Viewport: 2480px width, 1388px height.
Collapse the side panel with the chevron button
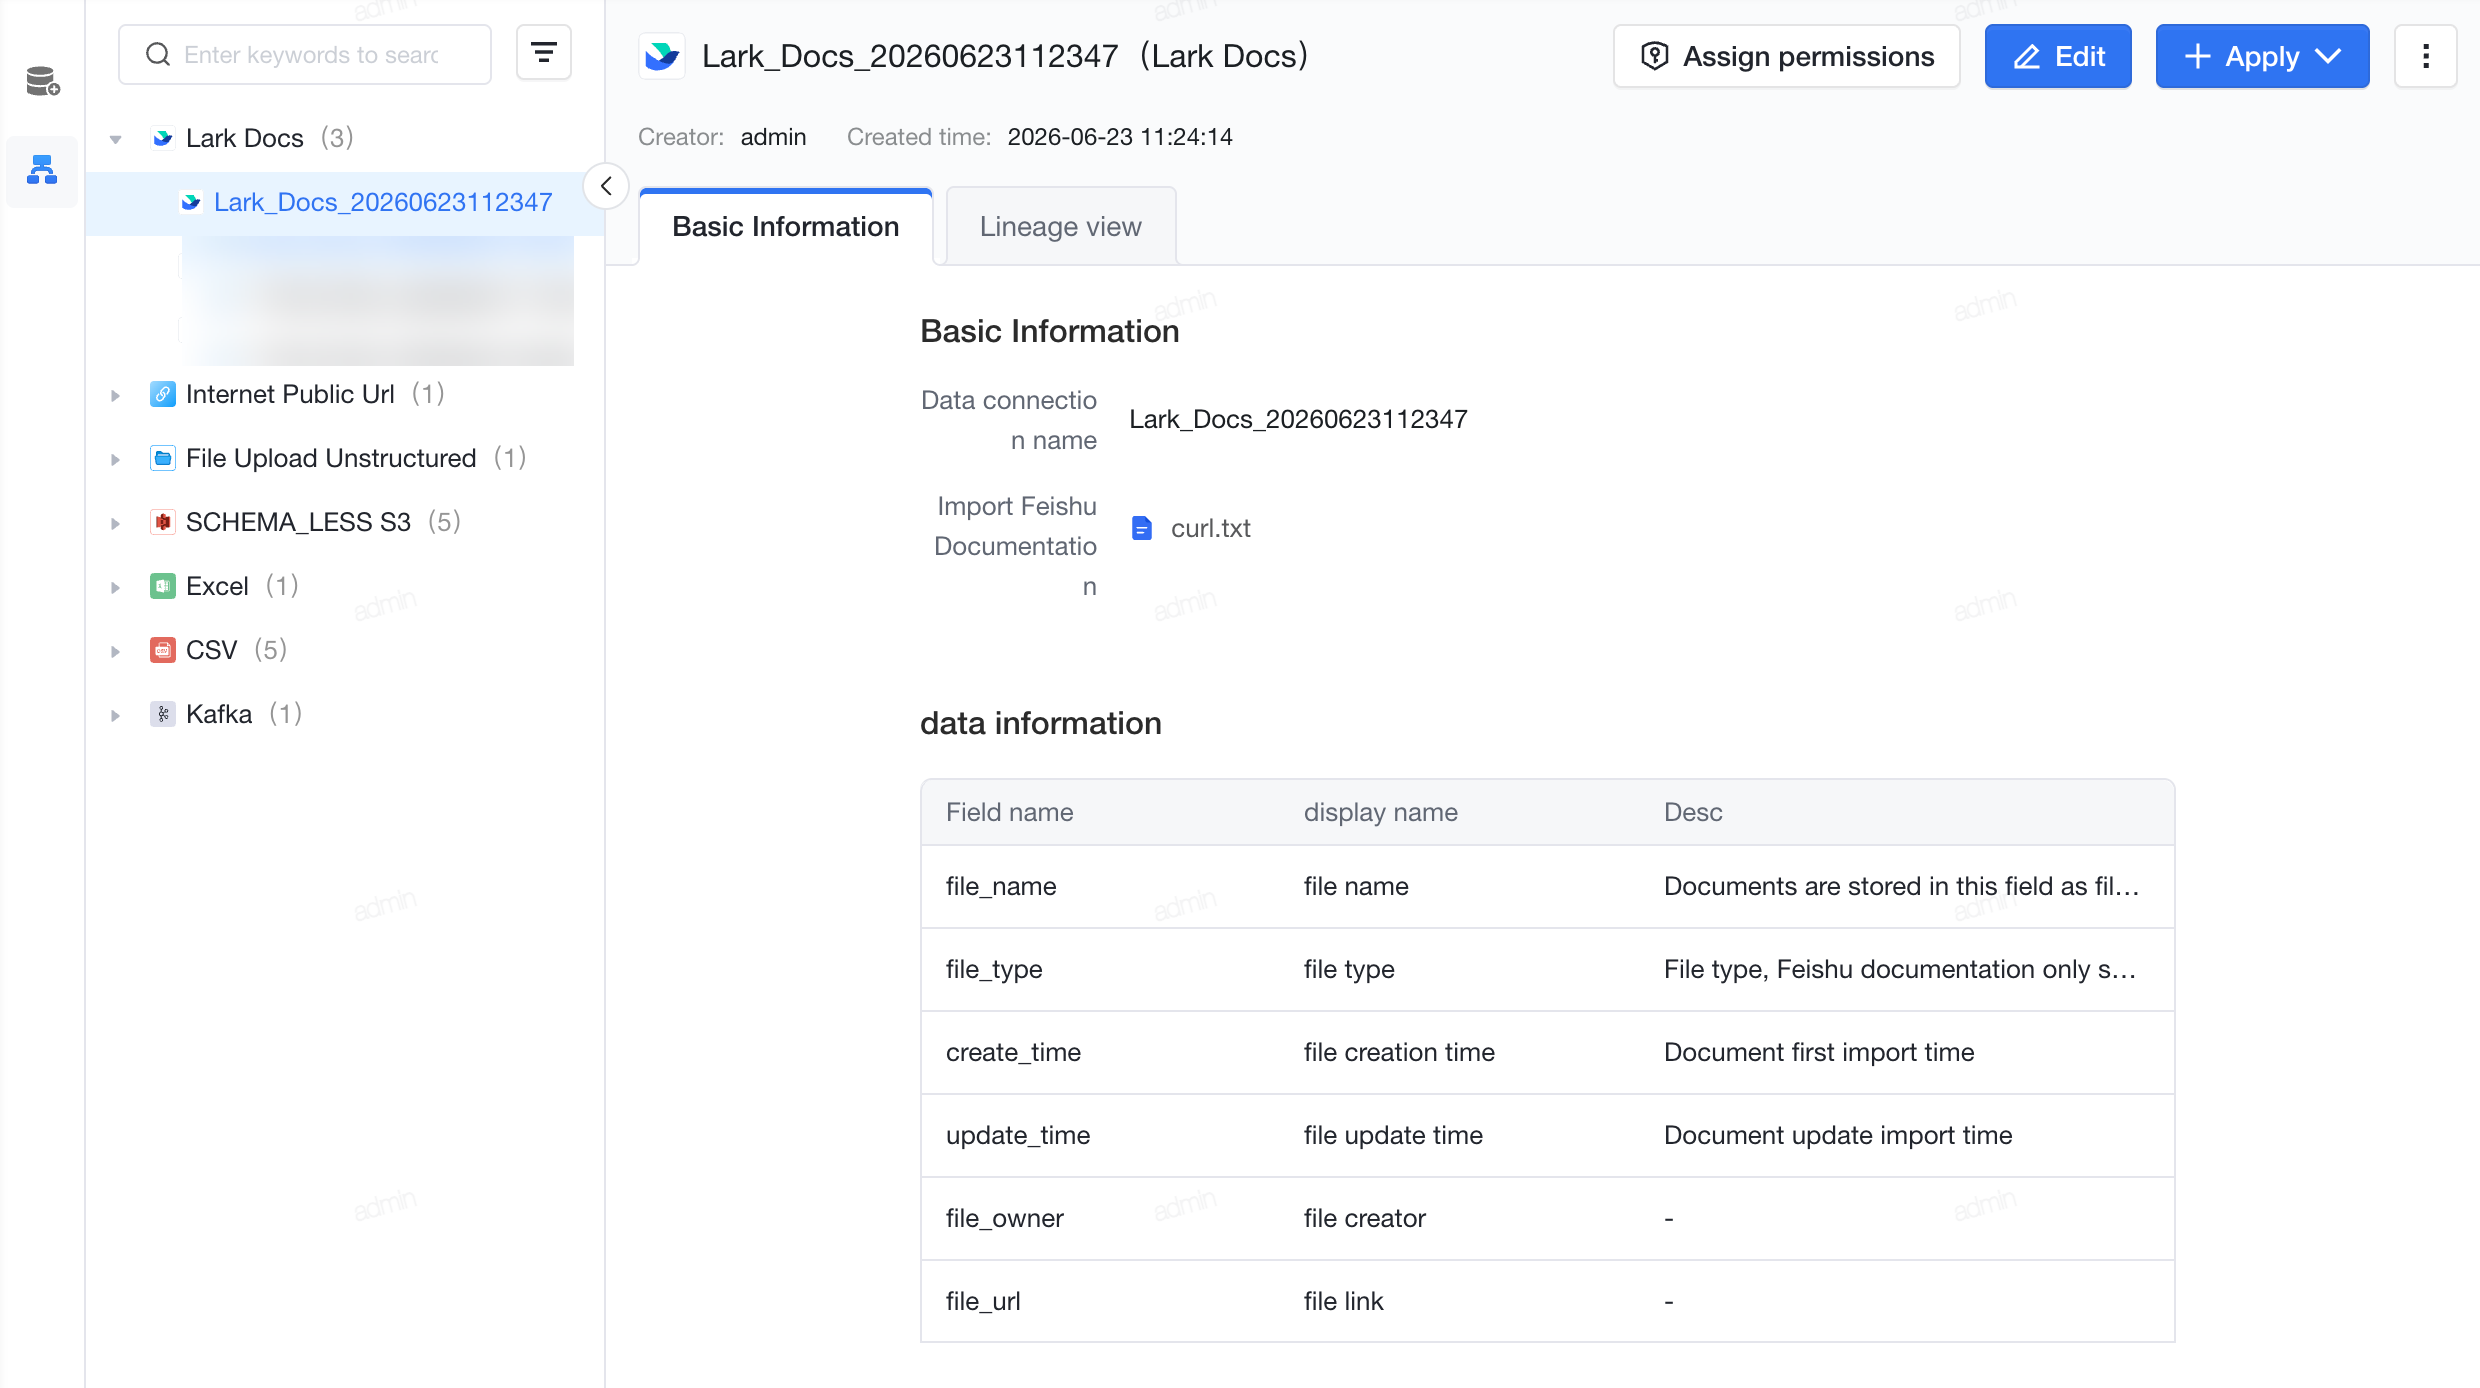click(606, 186)
